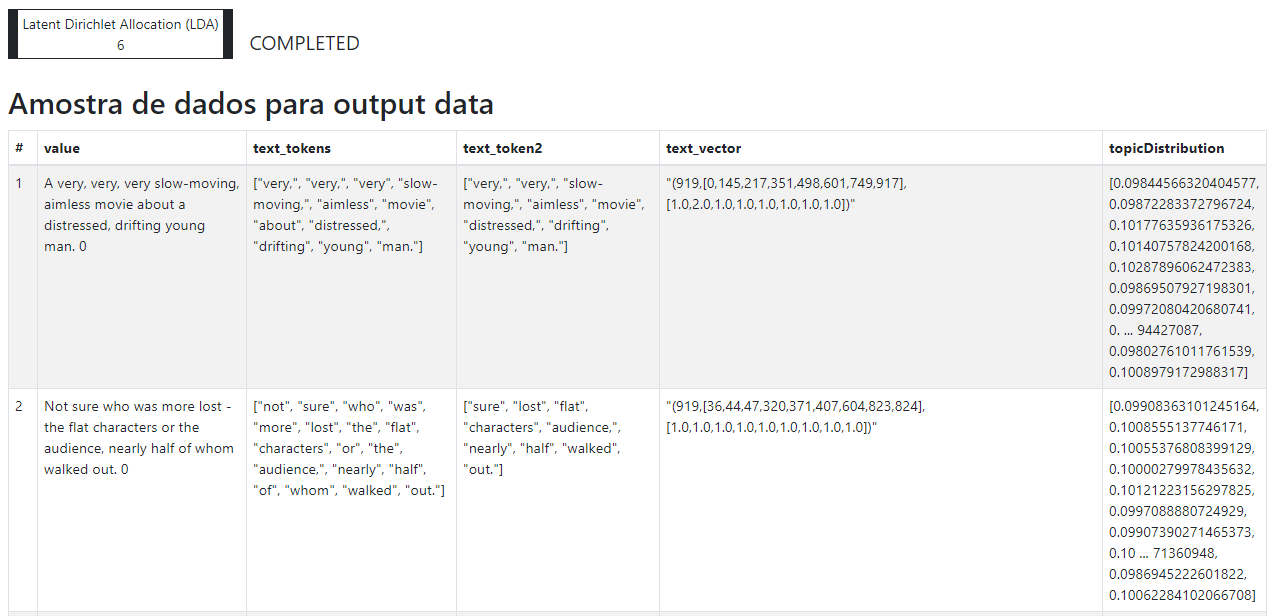Click the COMPLETED status label

click(x=304, y=43)
